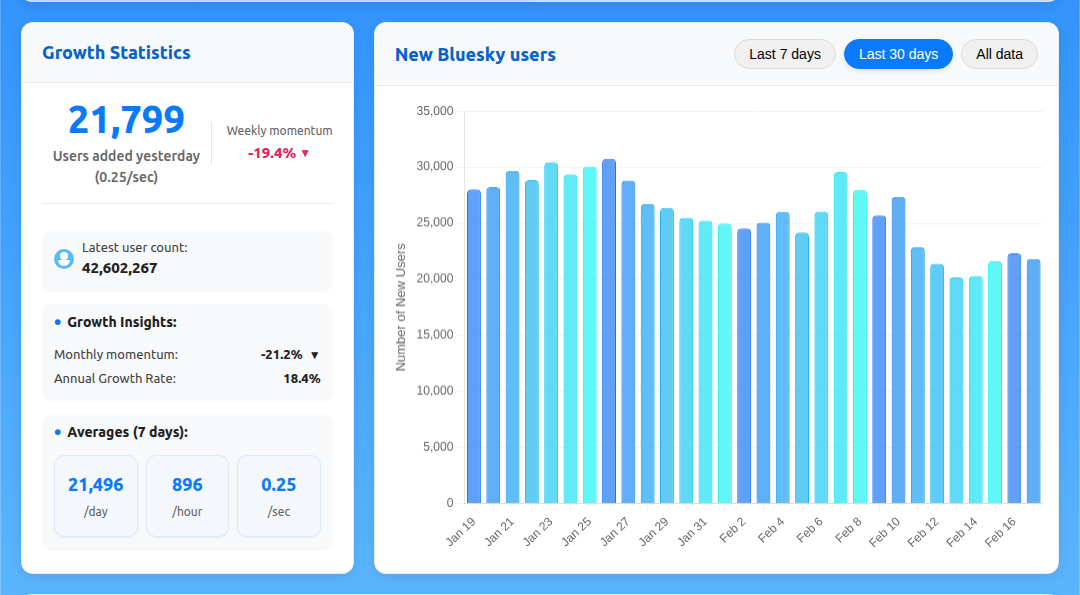The image size is (1080, 595).
Task: Switch the chart to All data
Action: point(998,54)
